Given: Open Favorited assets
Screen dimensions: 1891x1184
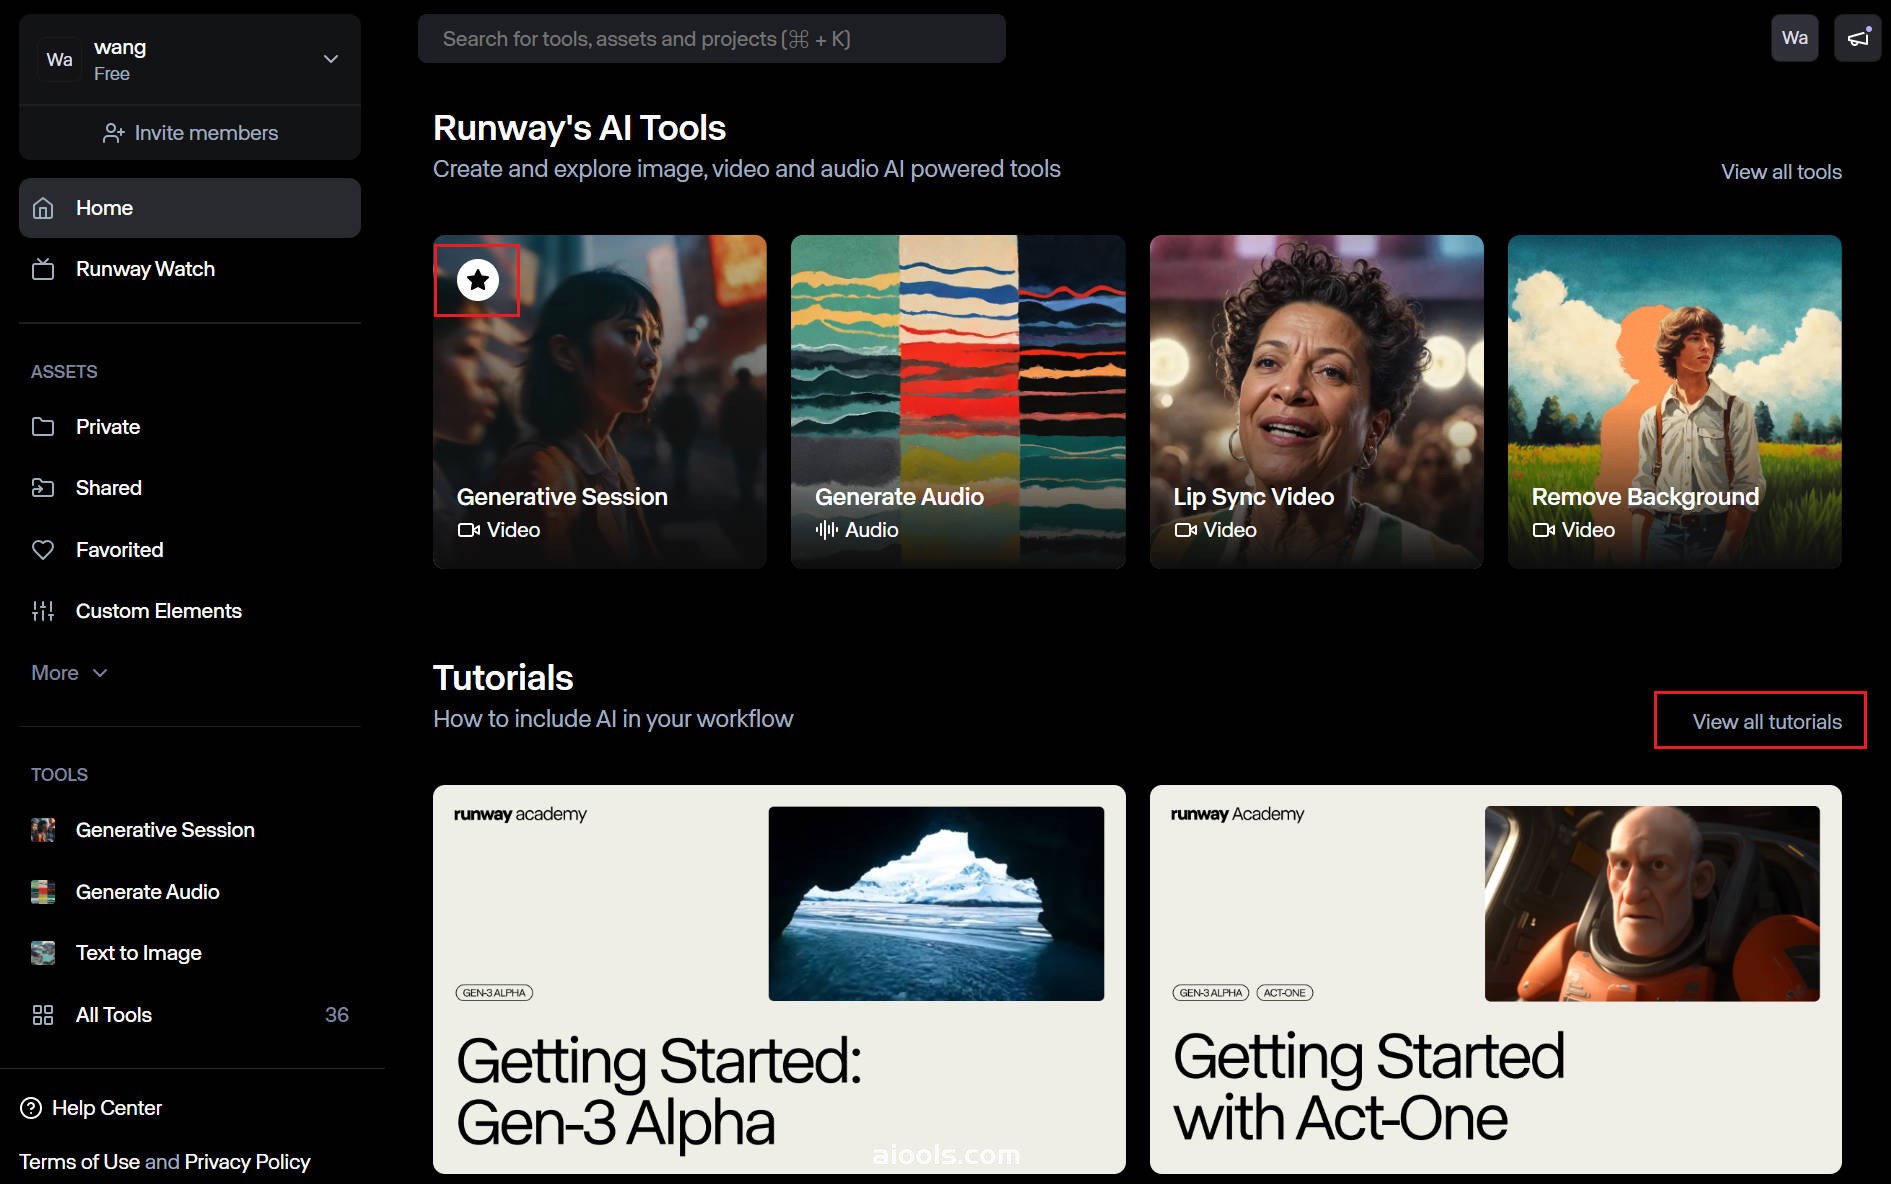Looking at the screenshot, I should coord(190,550).
